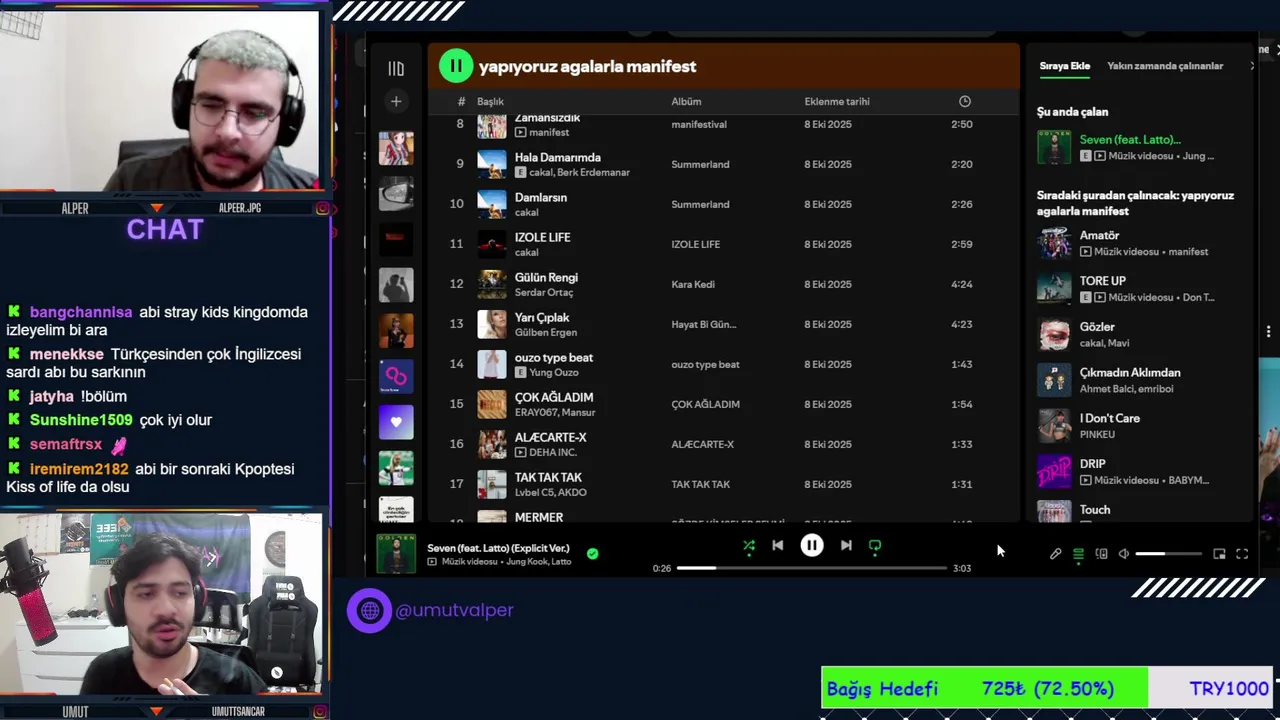Click the green saved checkmark next to Seven
The width and height of the screenshot is (1280, 720).
pyautogui.click(x=592, y=553)
